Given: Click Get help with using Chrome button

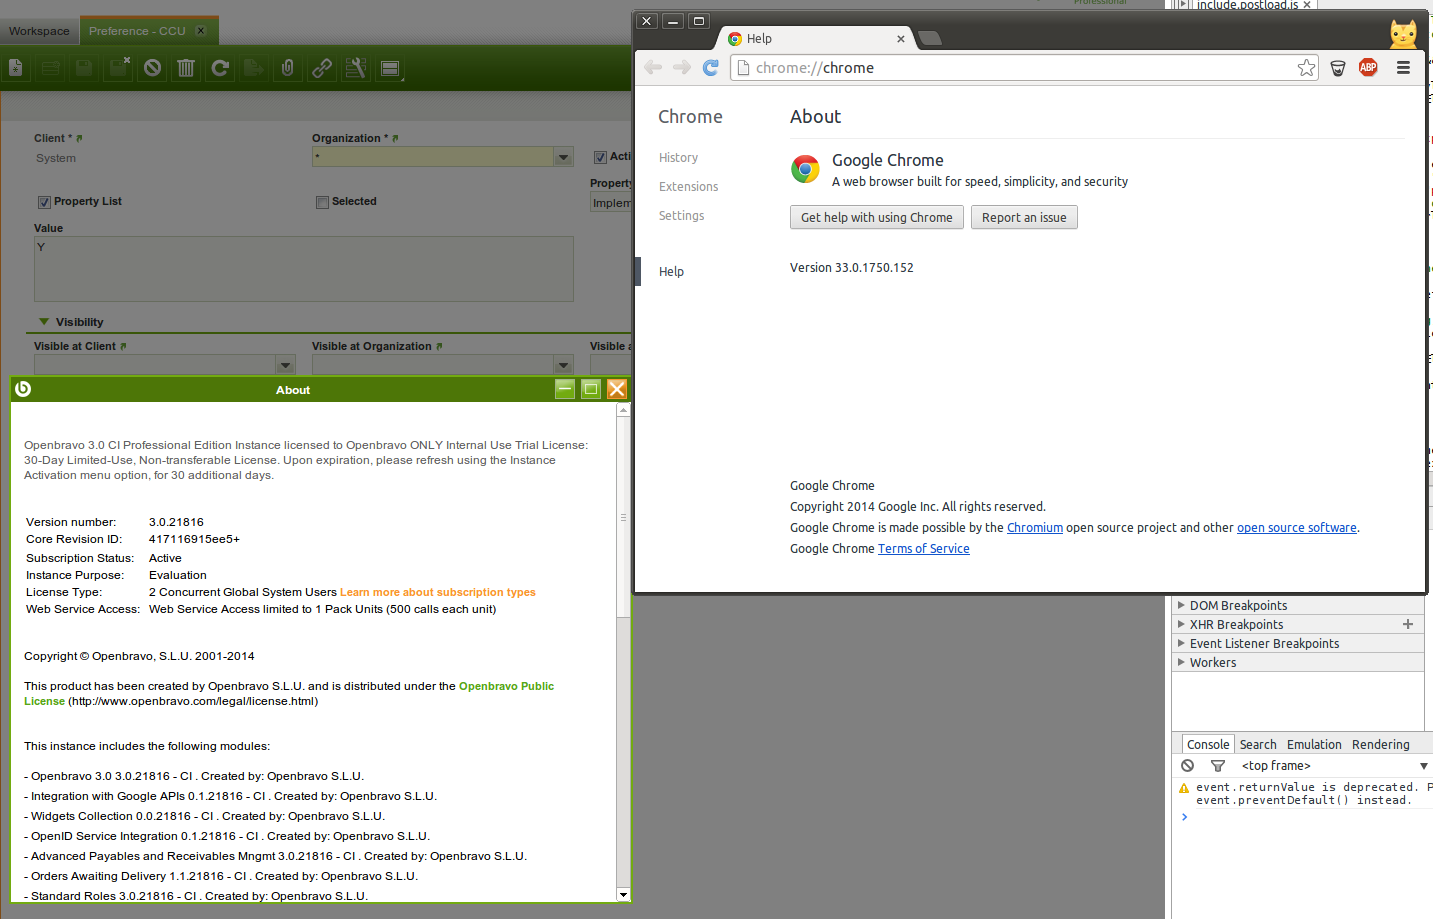Looking at the screenshot, I should click(x=877, y=217).
